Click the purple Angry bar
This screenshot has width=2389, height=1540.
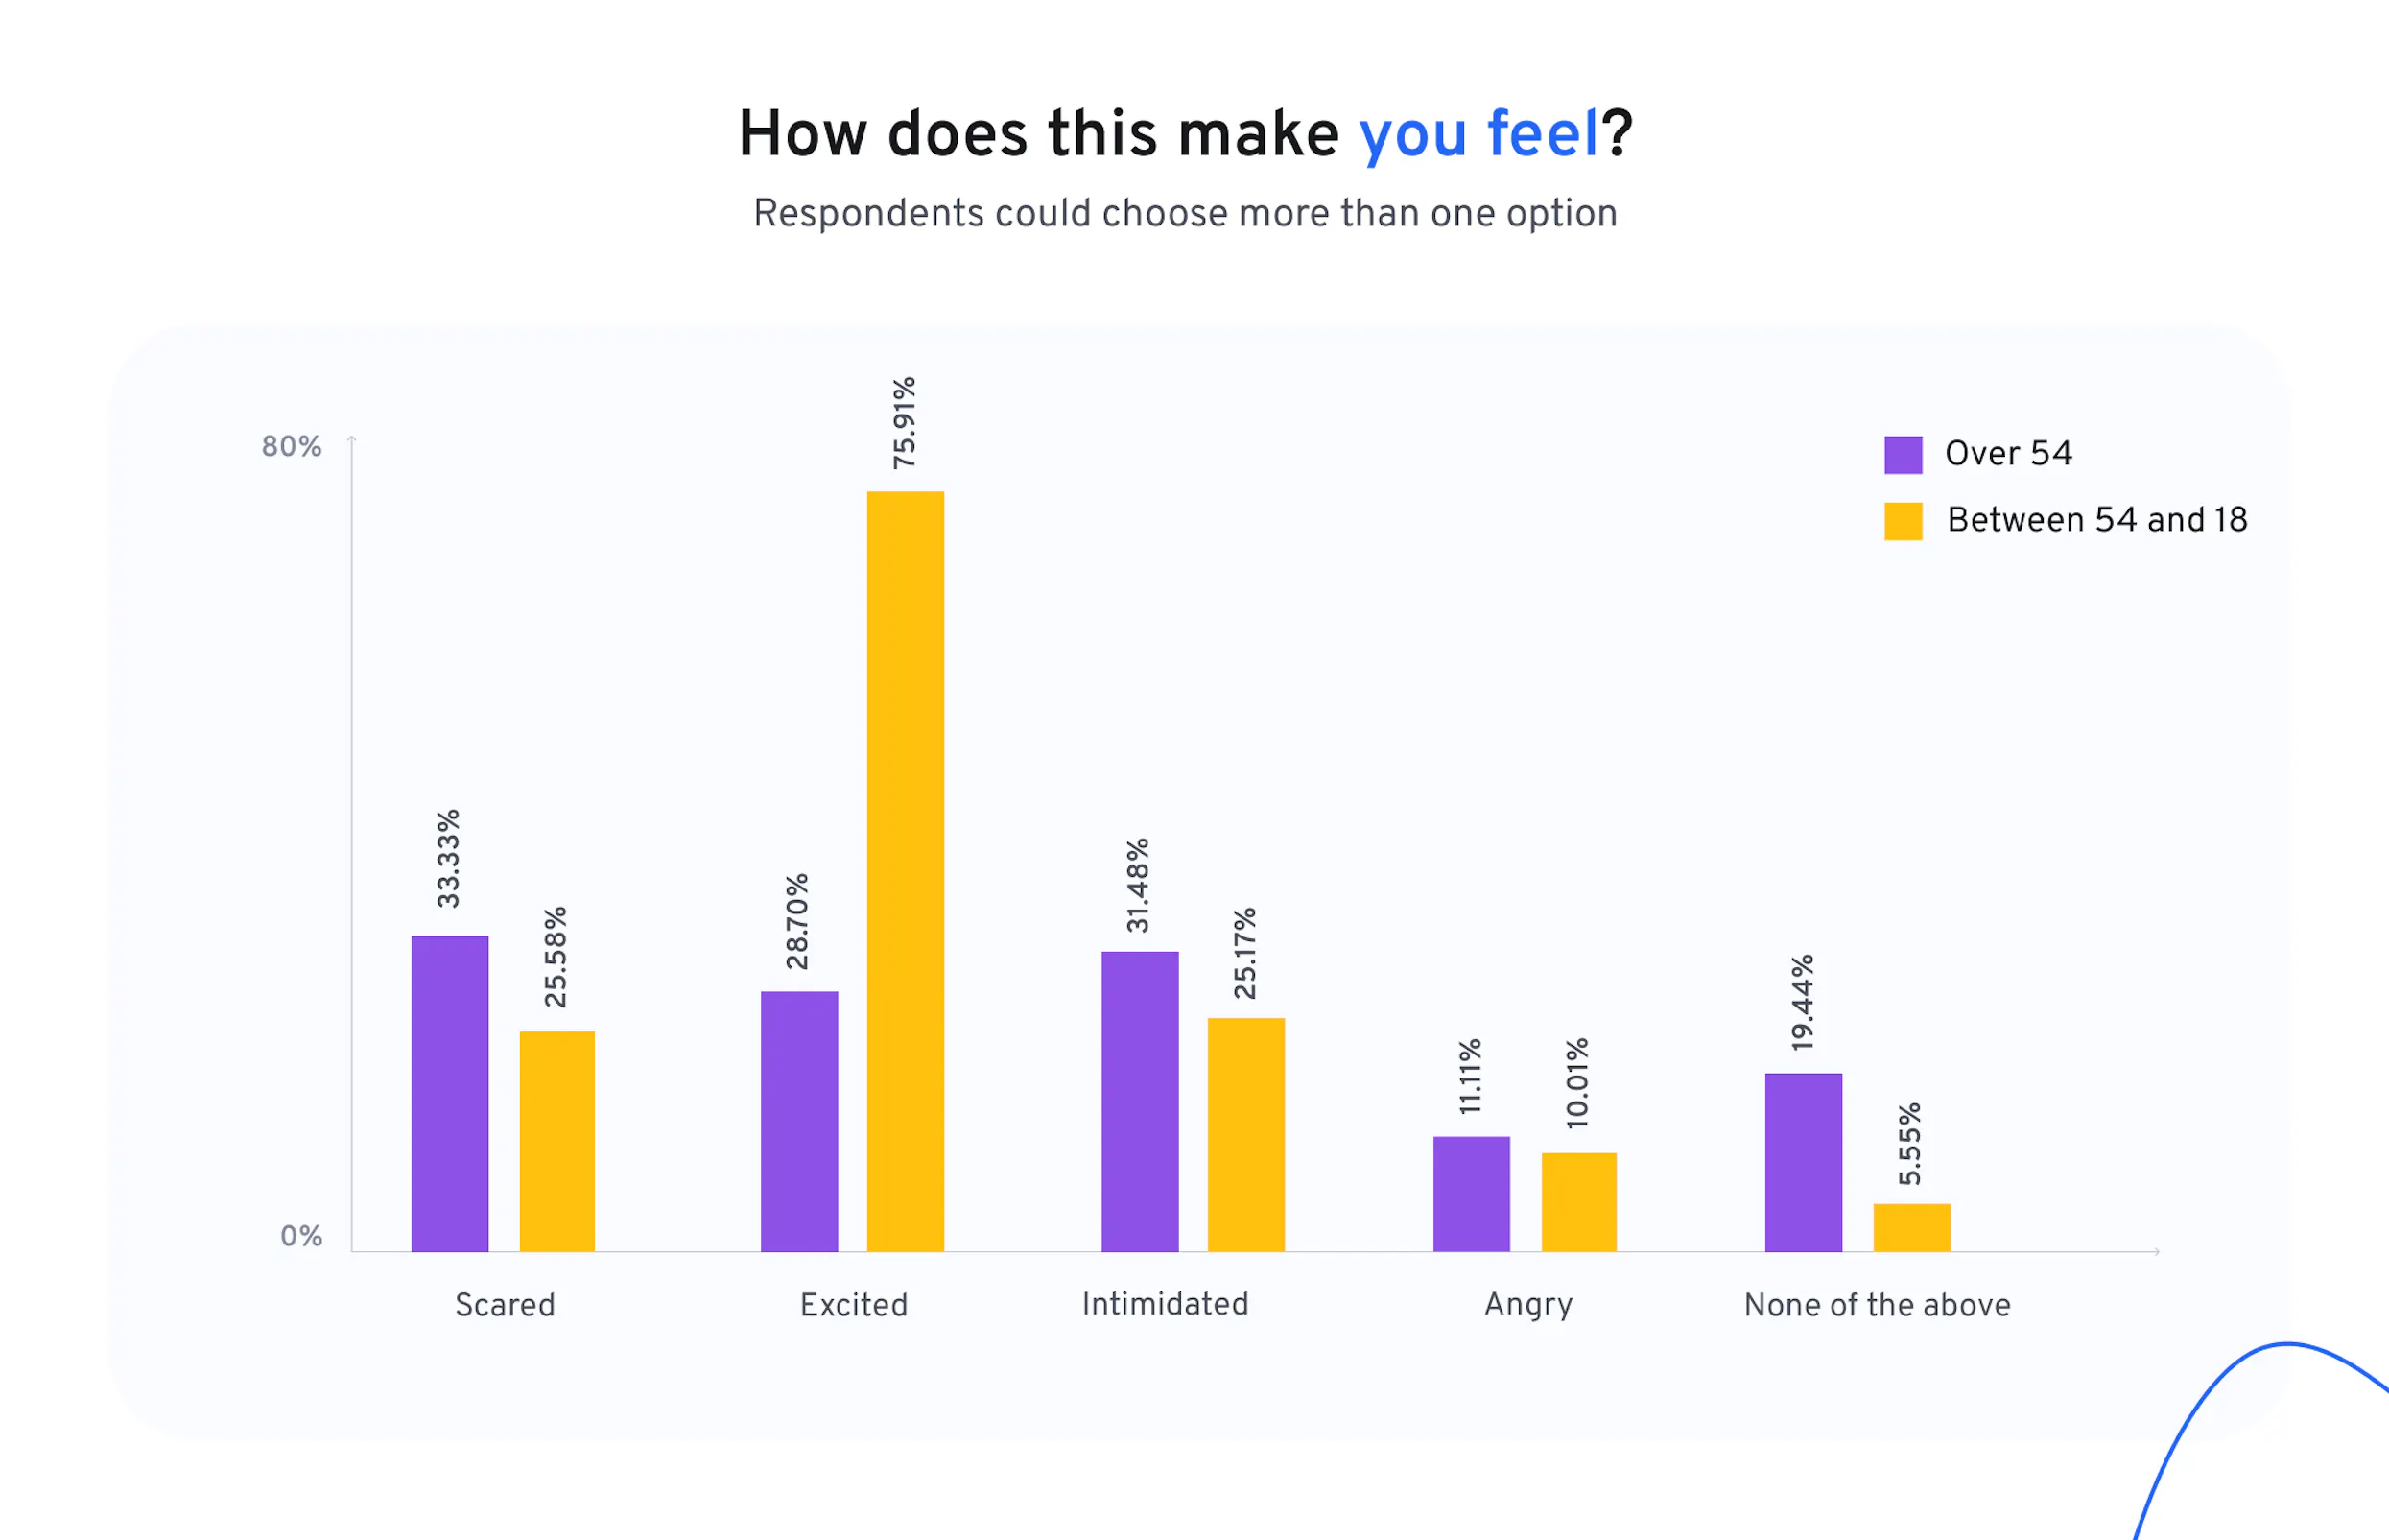point(1471,1194)
